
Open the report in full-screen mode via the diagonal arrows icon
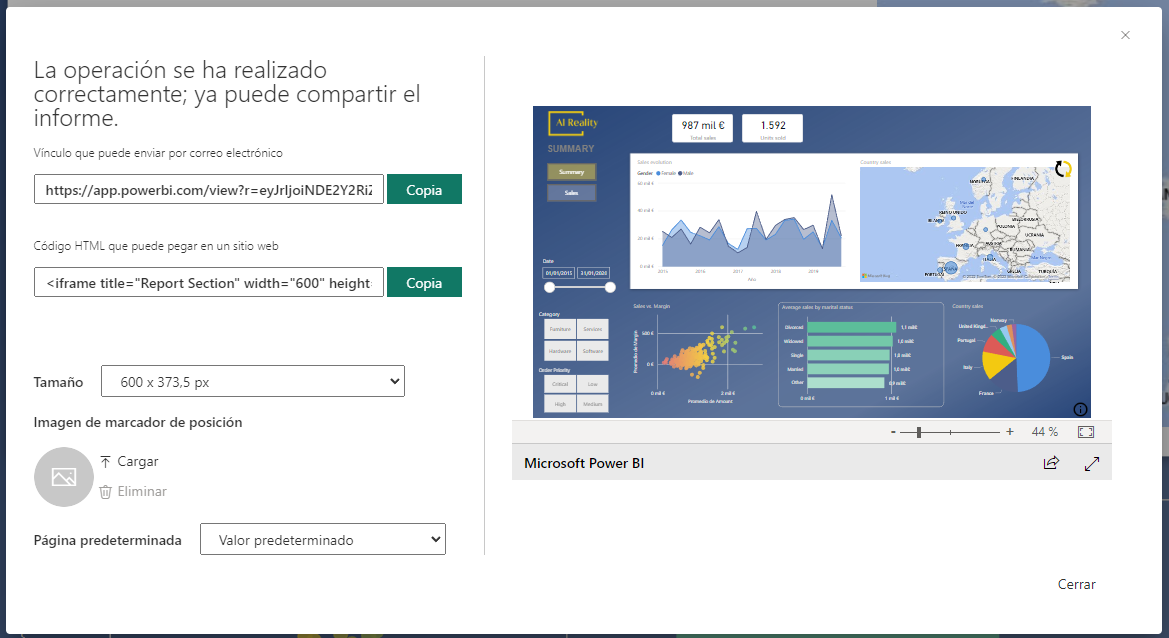[x=1092, y=463]
